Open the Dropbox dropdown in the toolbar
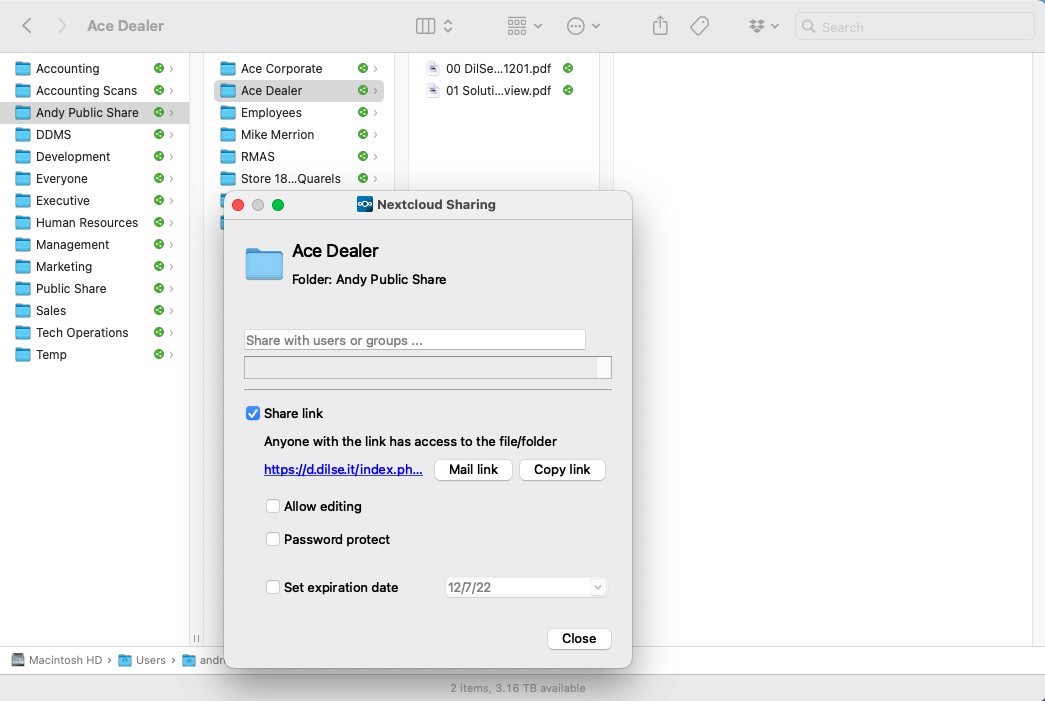Viewport: 1045px width, 701px height. click(x=764, y=26)
